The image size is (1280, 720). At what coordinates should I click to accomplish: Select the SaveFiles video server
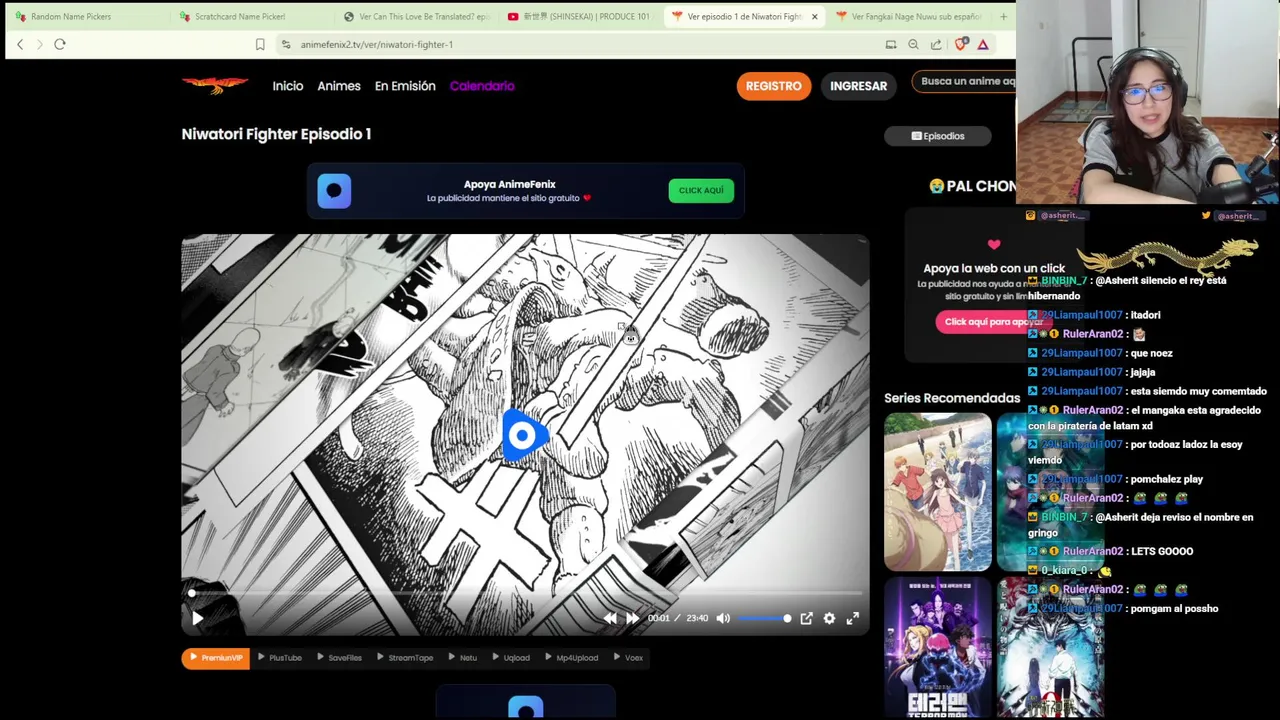coord(339,658)
